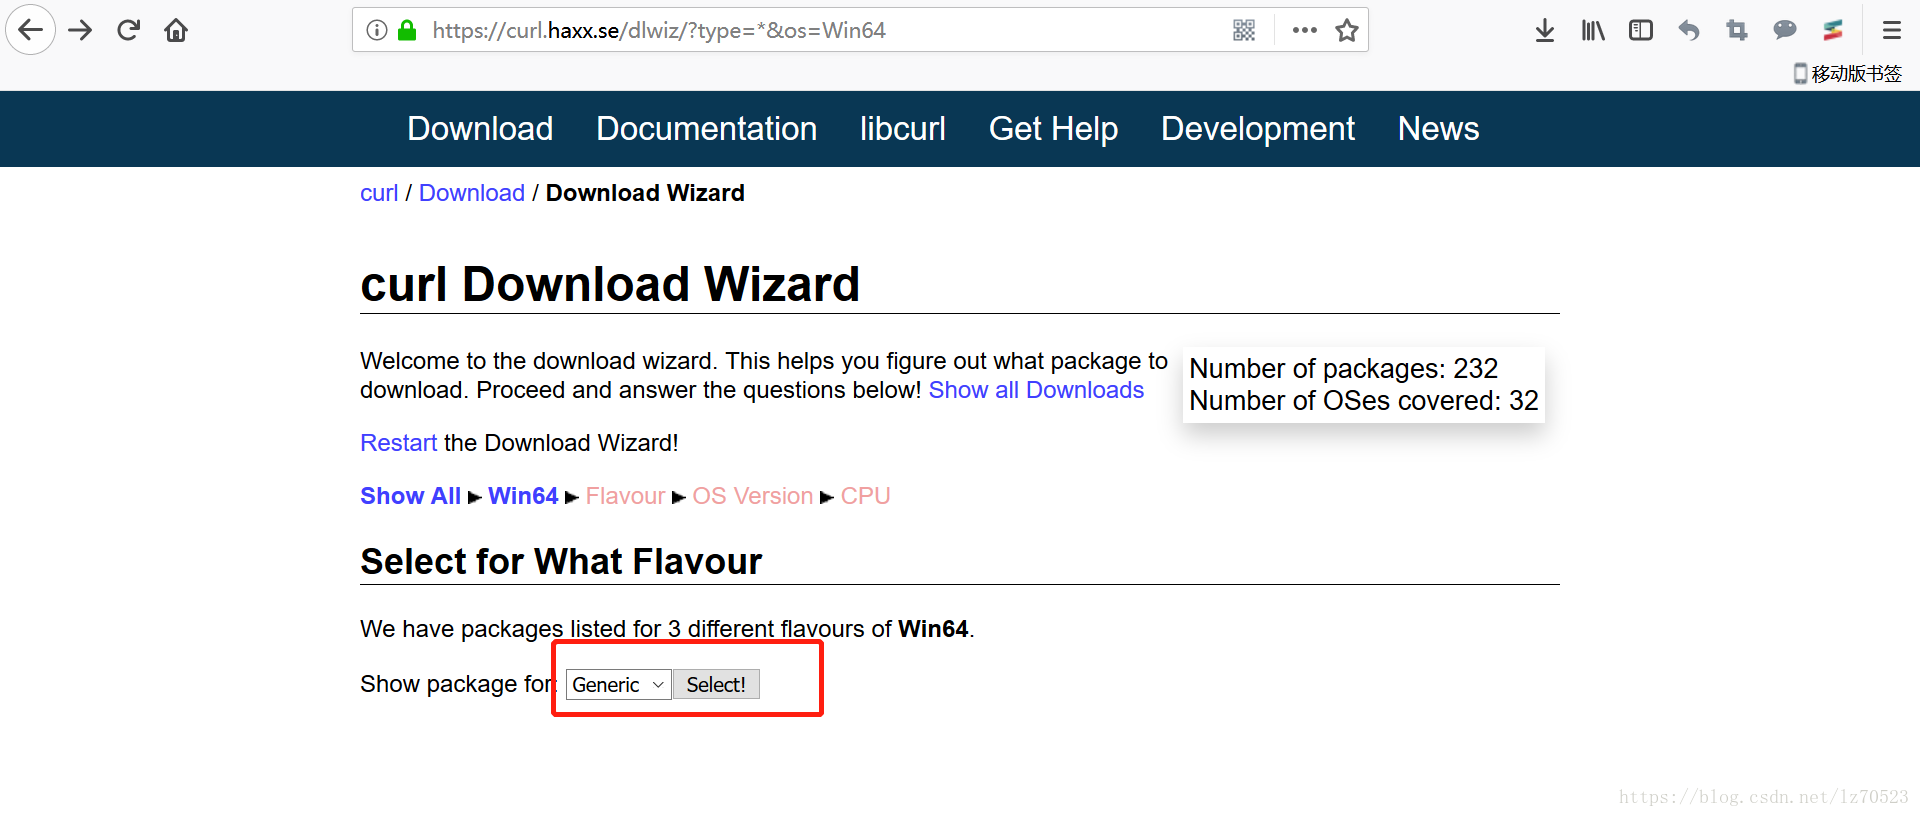This screenshot has width=1920, height=817.
Task: Open the chat bubble toolbar icon
Action: [x=1785, y=30]
